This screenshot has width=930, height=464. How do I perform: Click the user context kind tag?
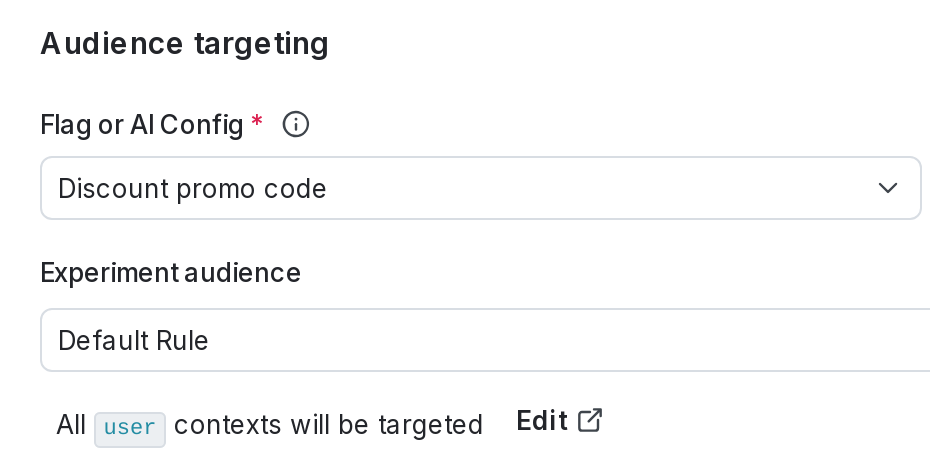pyautogui.click(x=130, y=427)
